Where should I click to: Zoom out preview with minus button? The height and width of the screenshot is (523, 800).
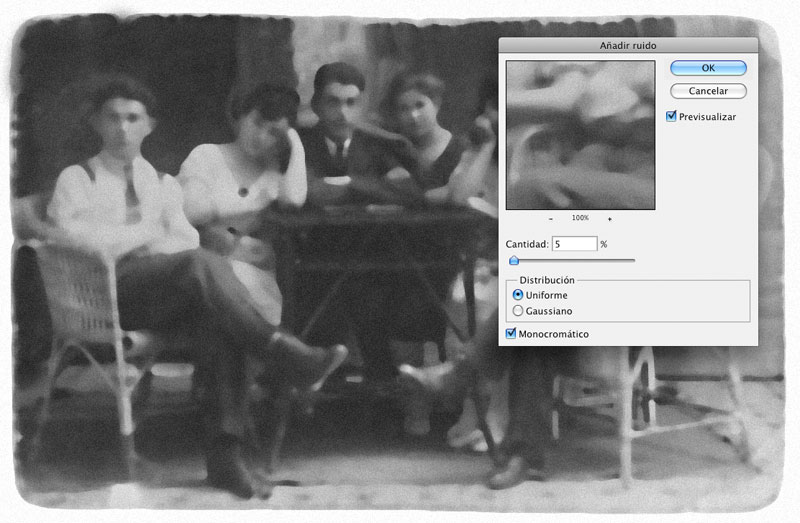click(x=551, y=219)
